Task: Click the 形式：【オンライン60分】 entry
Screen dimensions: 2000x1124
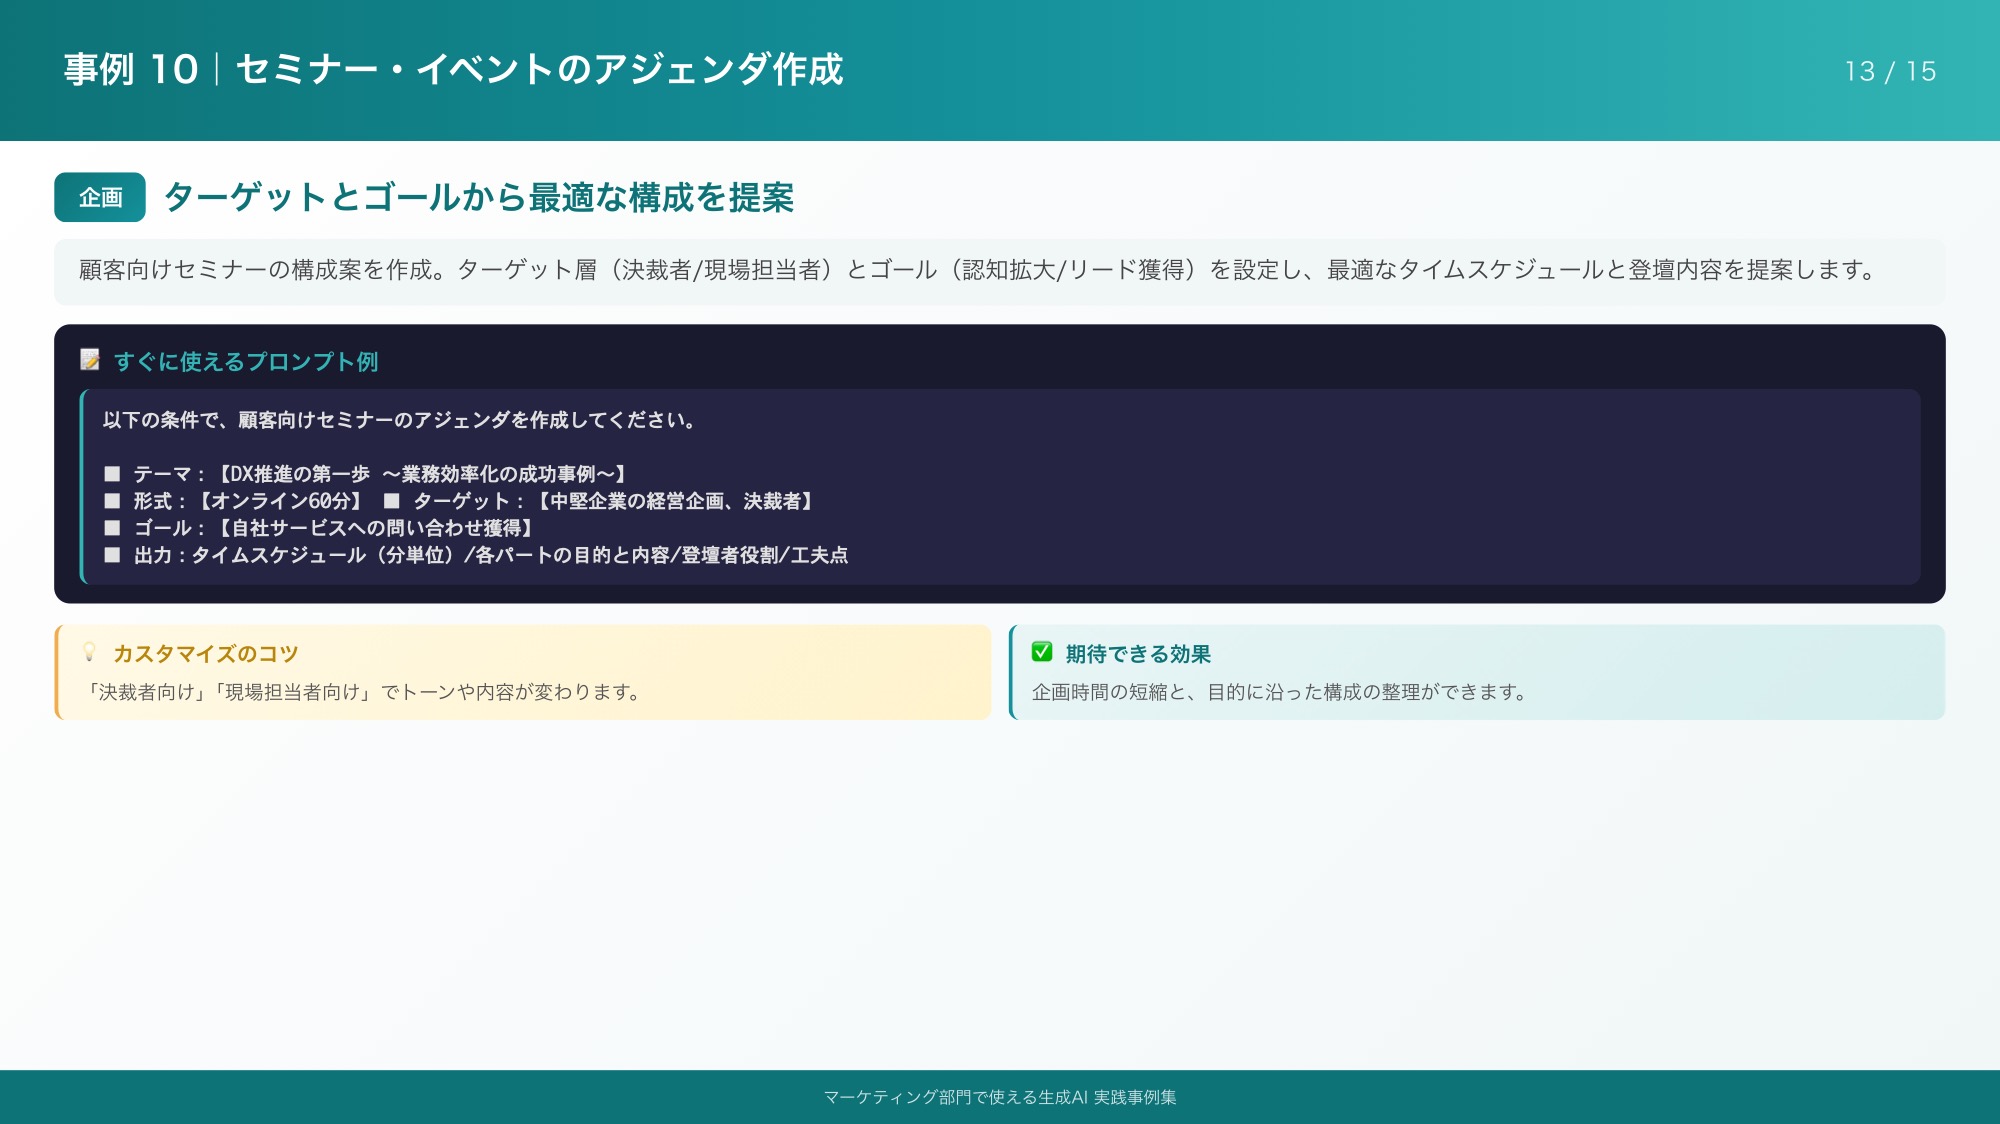Action: (x=249, y=501)
